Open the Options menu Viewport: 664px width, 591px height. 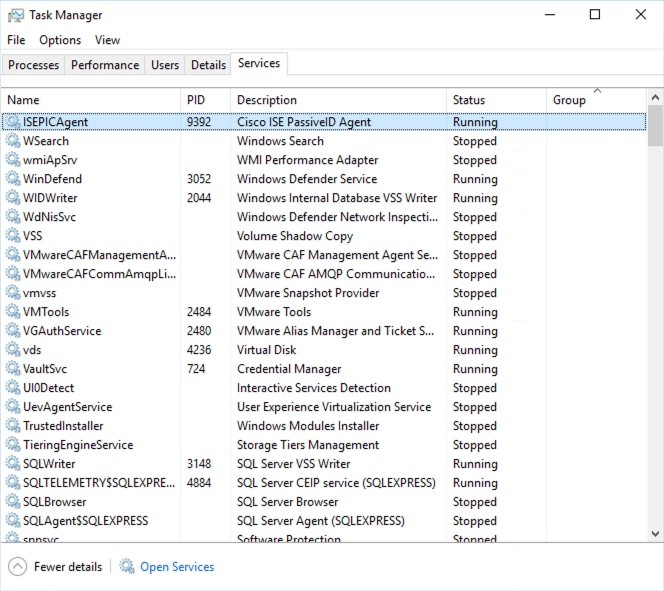pos(60,40)
